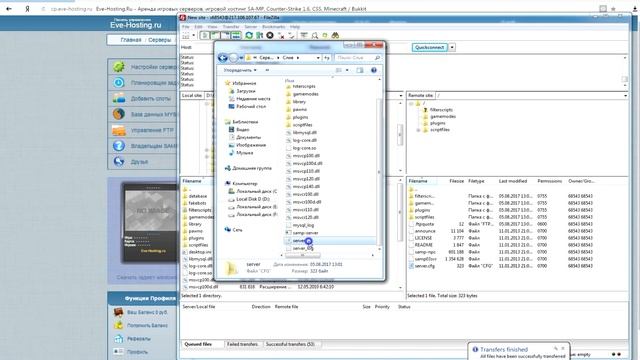
Task: Select Local Disk D in Explorer sidebar
Action: click(253, 199)
